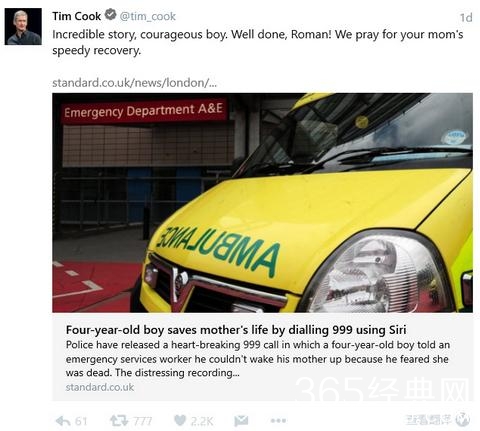Like the tweet via heart icon
Image resolution: width=480 pixels, height=431 pixels.
(x=180, y=420)
